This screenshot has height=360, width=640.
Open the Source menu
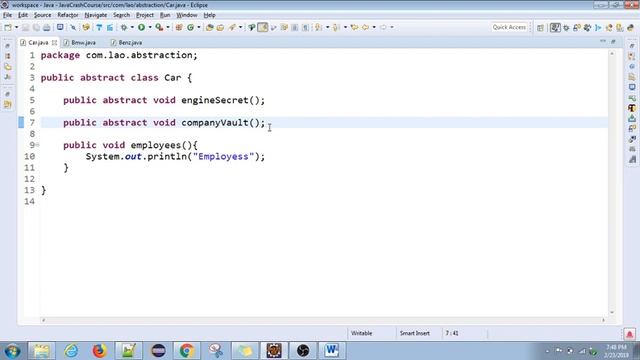42,15
